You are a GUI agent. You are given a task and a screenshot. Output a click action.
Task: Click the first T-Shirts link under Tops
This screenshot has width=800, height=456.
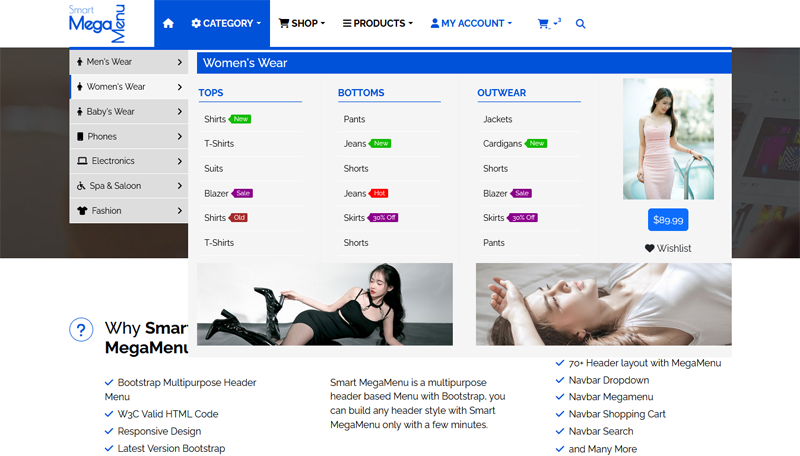[219, 144]
